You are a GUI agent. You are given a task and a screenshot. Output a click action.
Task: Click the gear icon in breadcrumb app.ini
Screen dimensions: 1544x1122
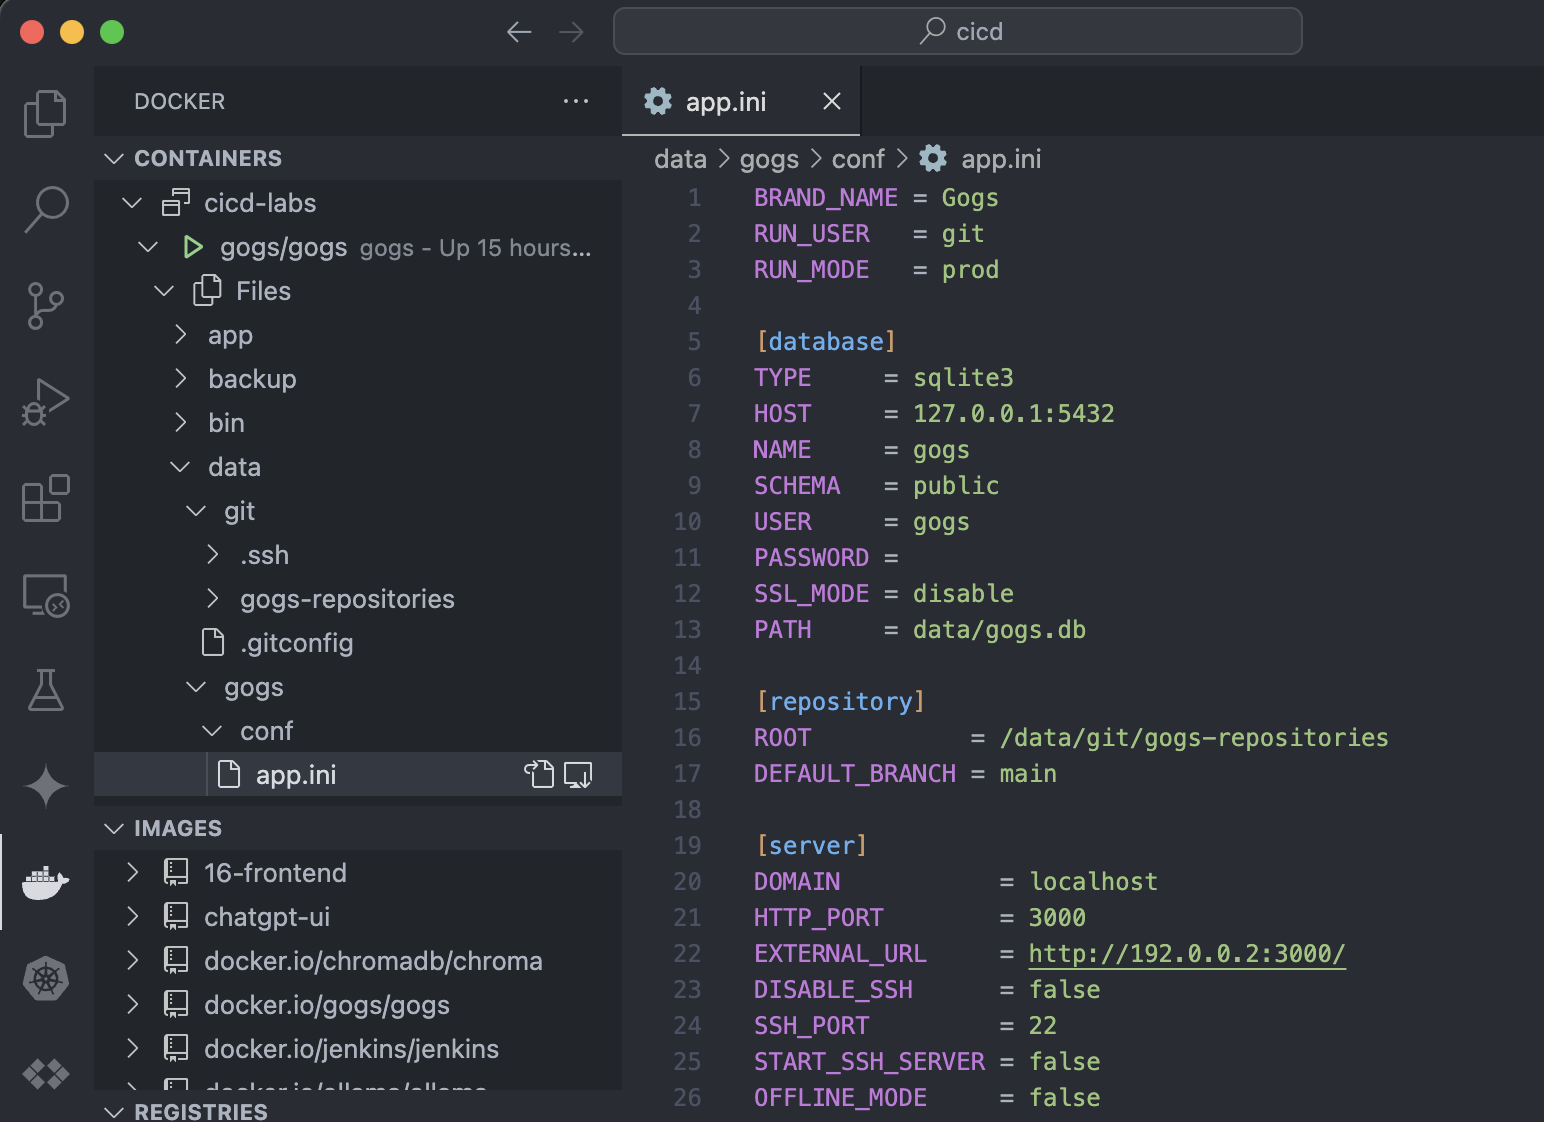coord(933,158)
